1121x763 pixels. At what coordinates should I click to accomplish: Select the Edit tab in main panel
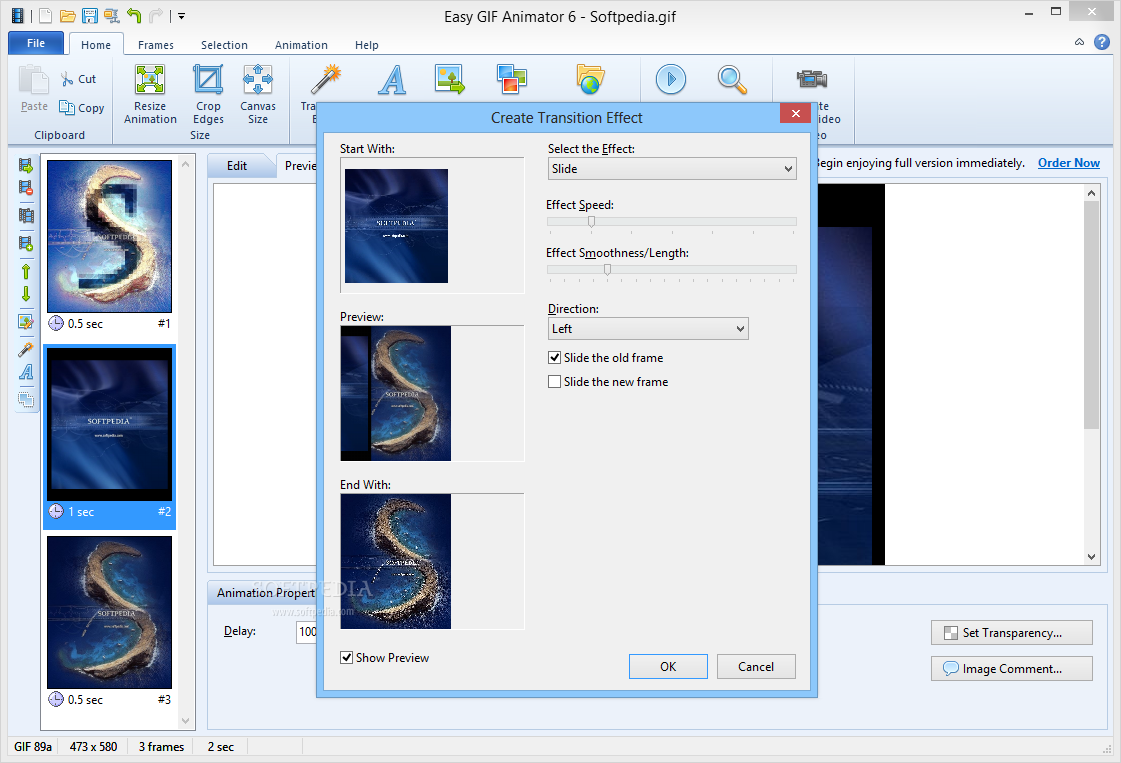click(x=237, y=166)
